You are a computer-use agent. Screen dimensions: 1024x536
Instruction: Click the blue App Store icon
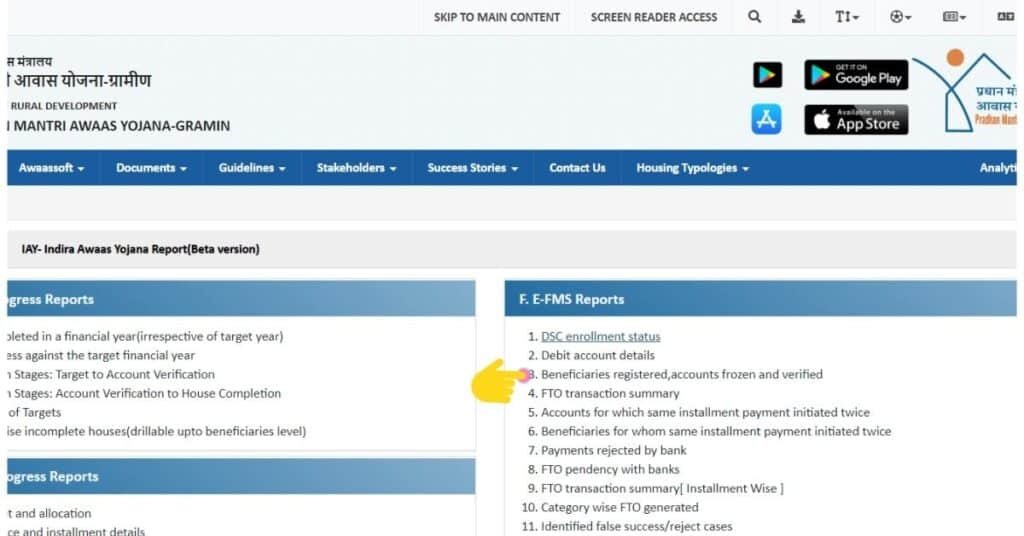click(767, 119)
